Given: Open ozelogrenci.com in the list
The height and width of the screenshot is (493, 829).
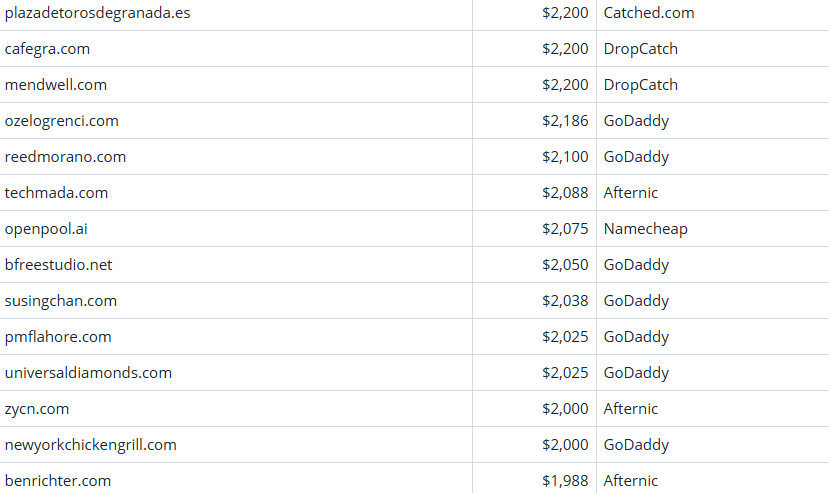Looking at the screenshot, I should pos(61,121).
